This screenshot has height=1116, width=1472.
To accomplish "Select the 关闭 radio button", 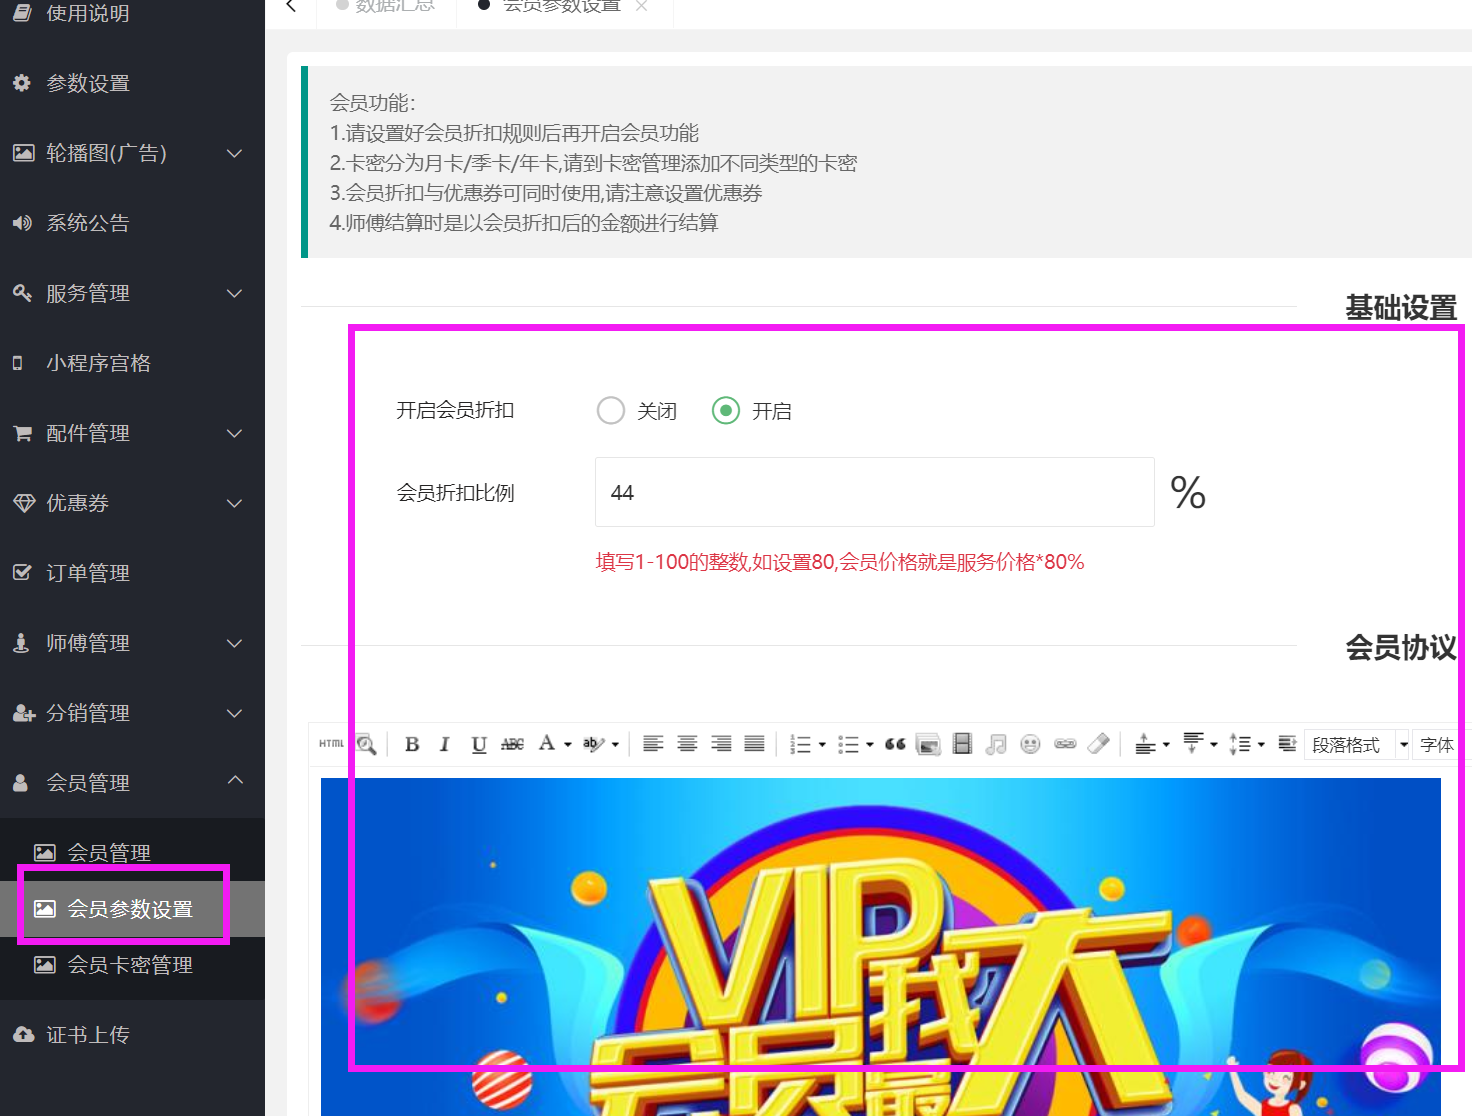I will point(611,411).
